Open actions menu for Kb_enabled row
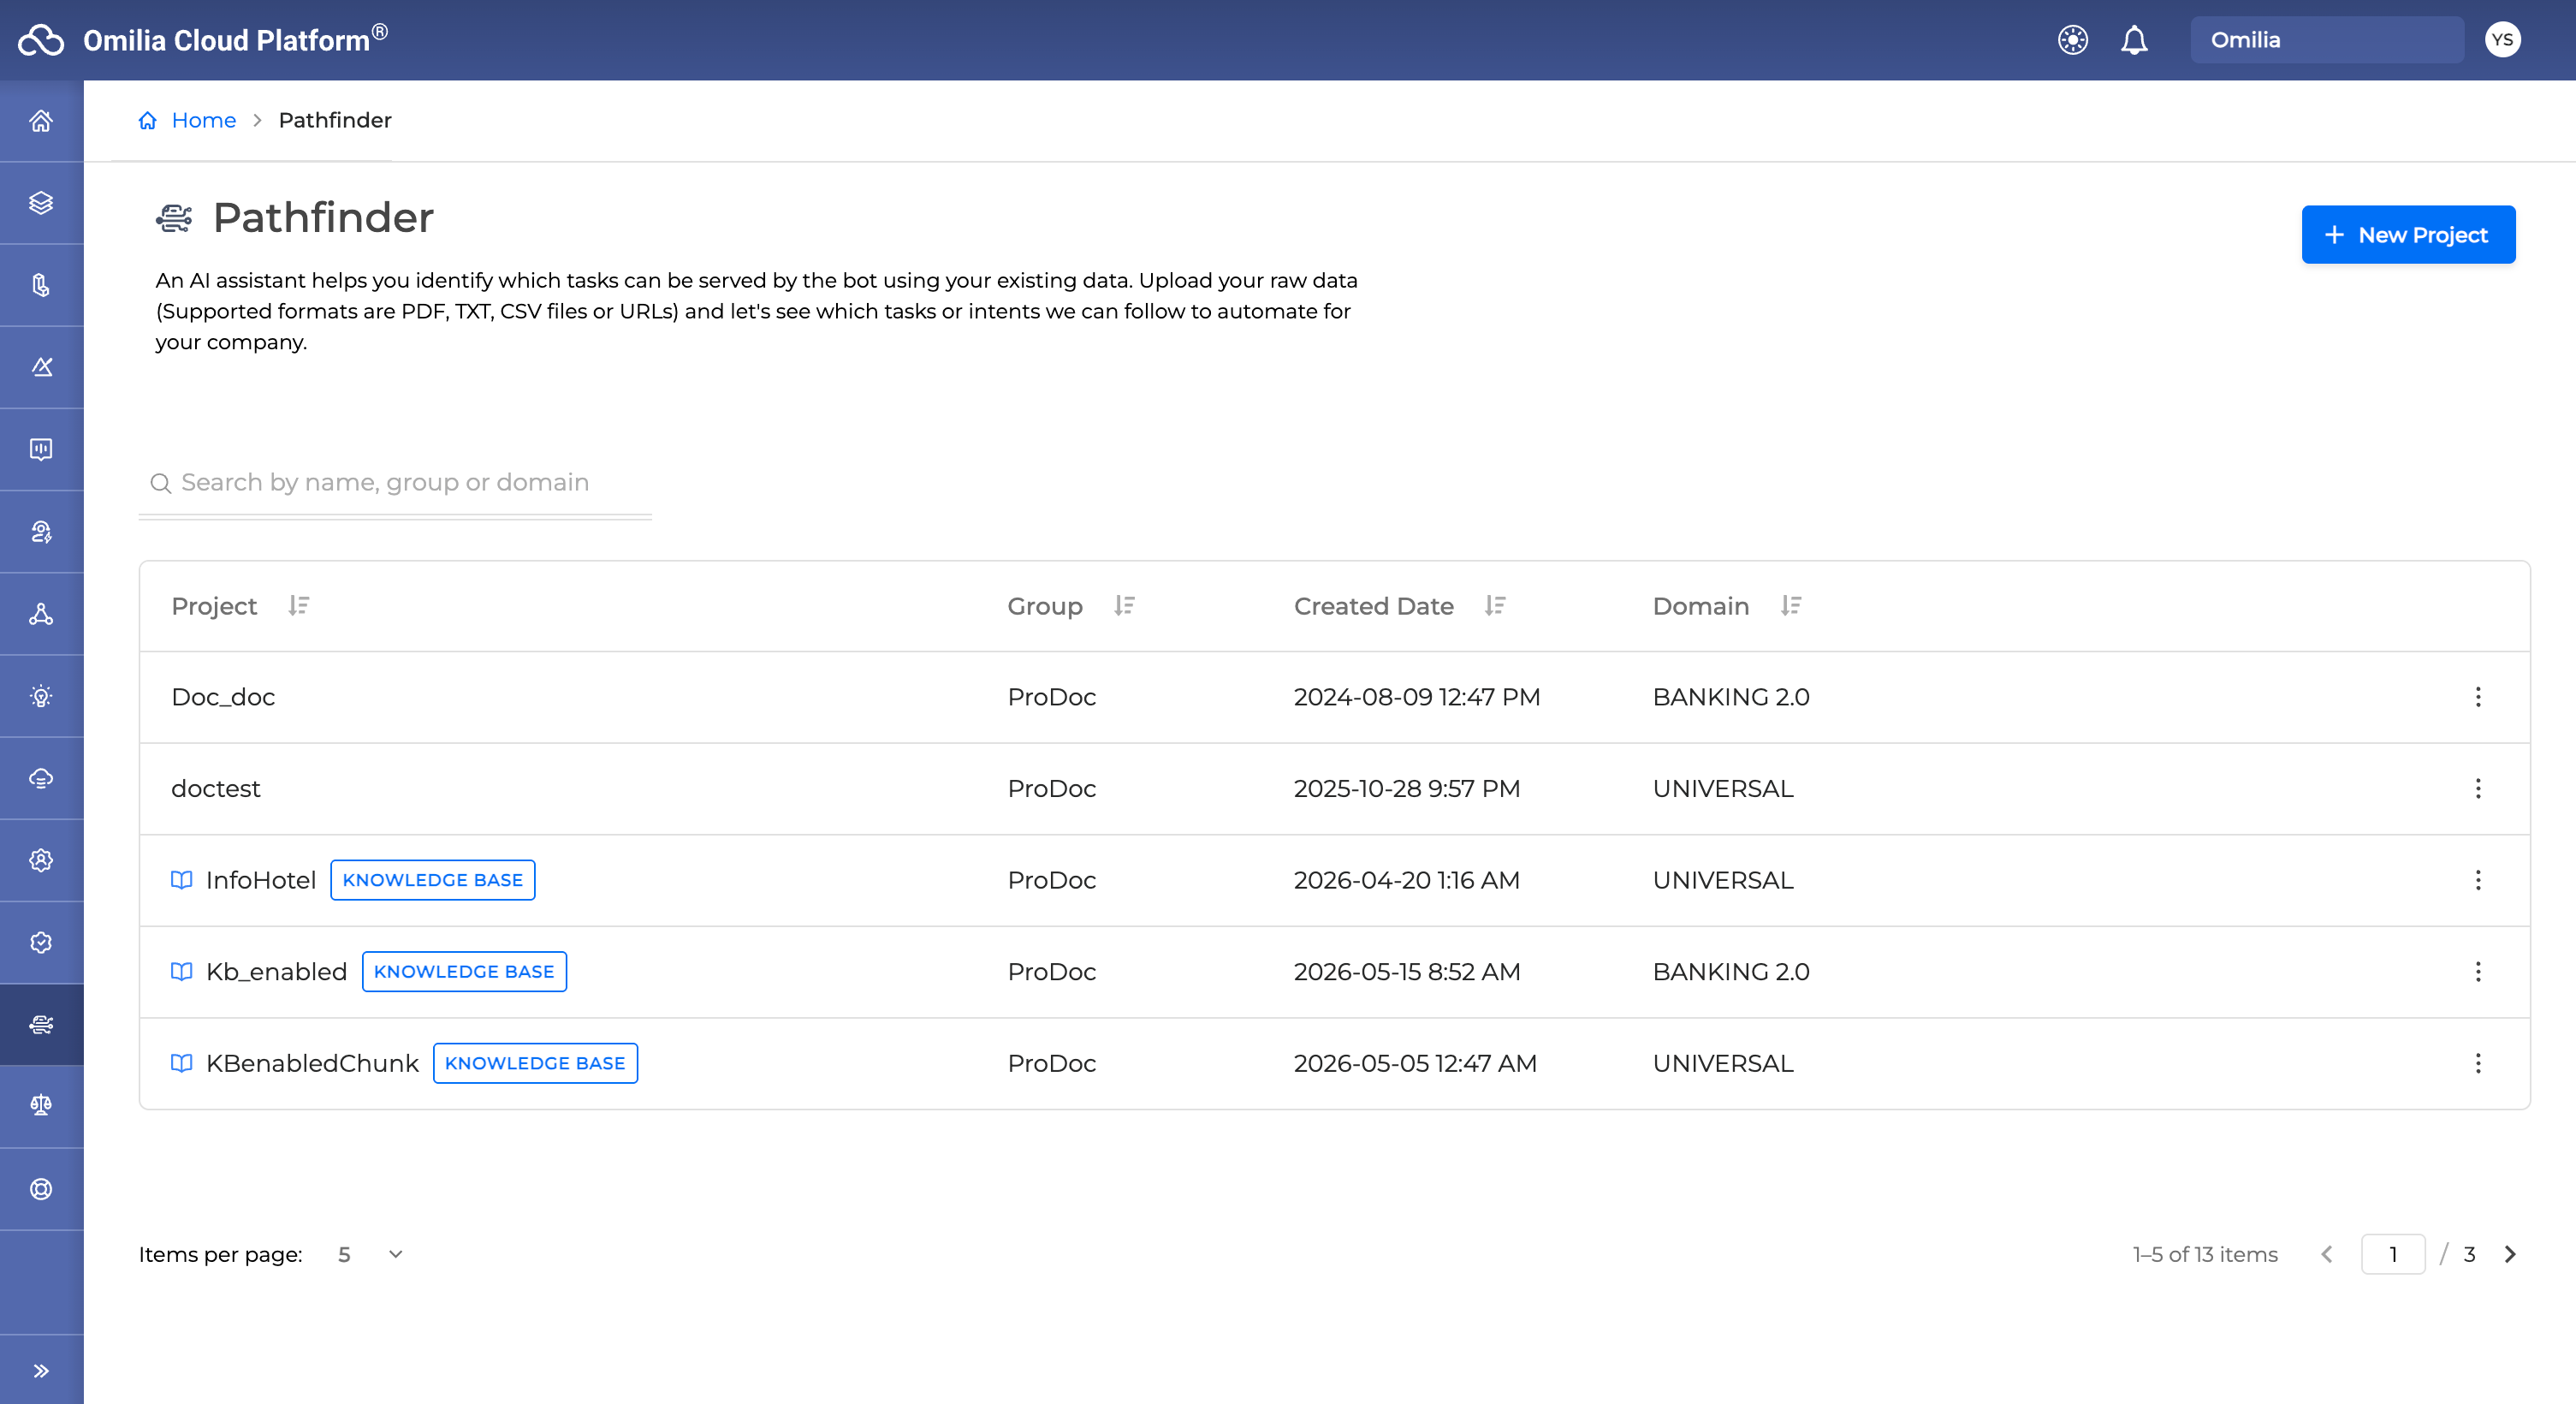 pyautogui.click(x=2478, y=972)
